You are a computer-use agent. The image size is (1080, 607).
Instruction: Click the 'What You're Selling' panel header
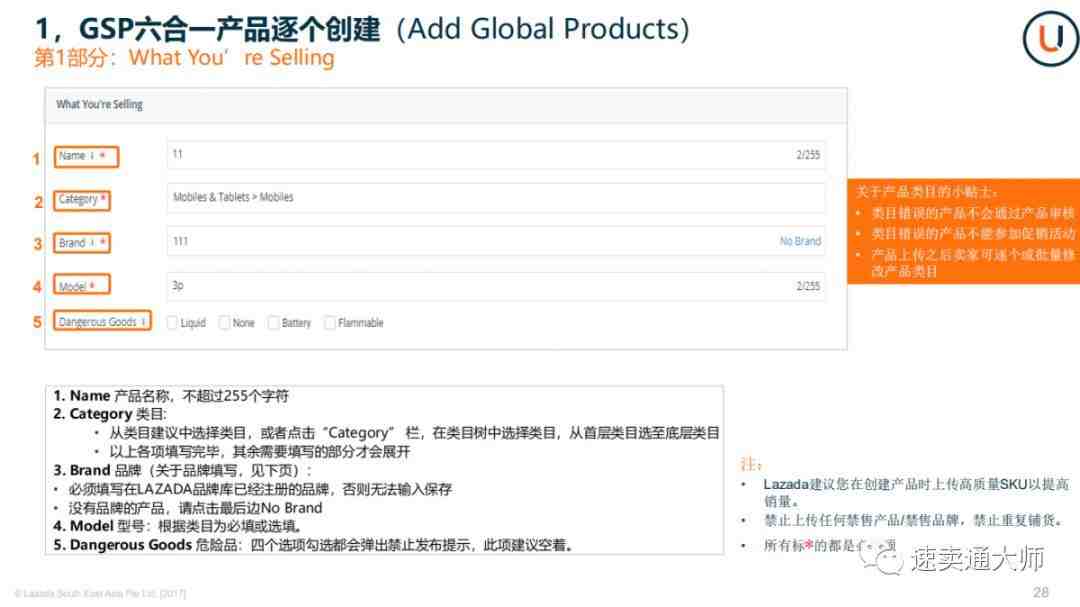[x=446, y=105]
